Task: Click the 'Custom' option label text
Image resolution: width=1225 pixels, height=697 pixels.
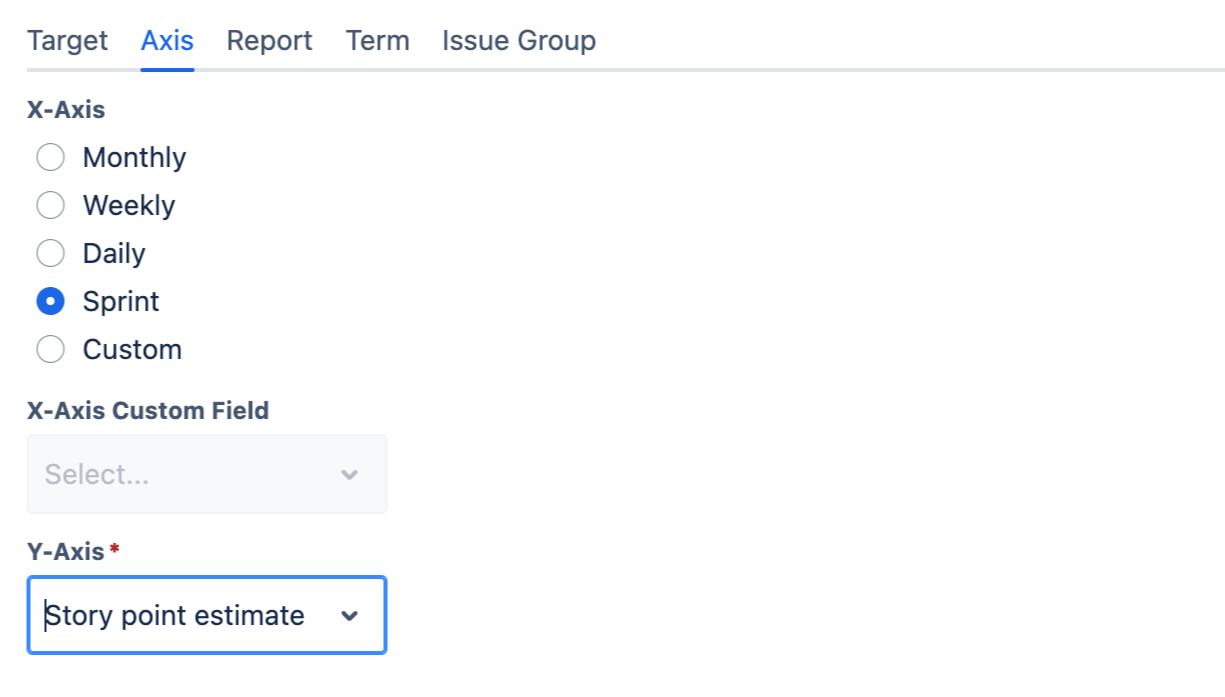Action: [132, 350]
